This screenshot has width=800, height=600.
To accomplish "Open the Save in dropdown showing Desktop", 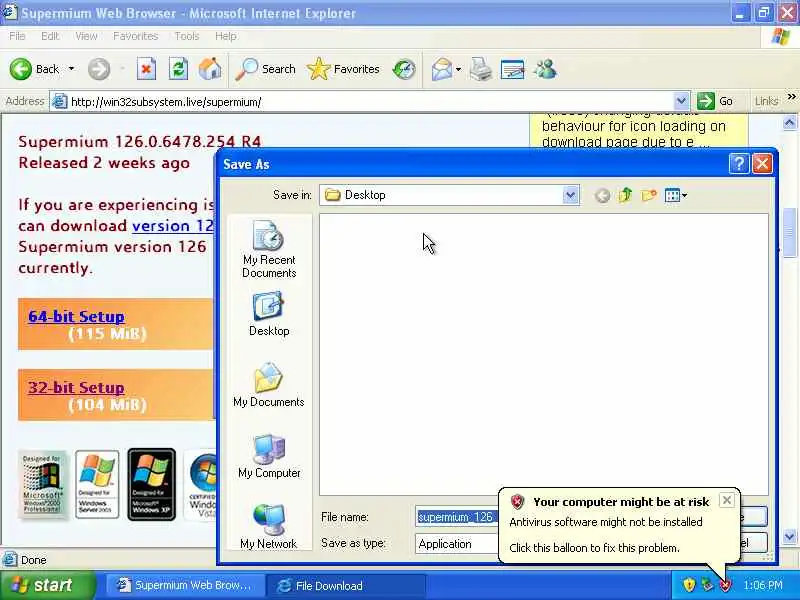I will click(449, 195).
